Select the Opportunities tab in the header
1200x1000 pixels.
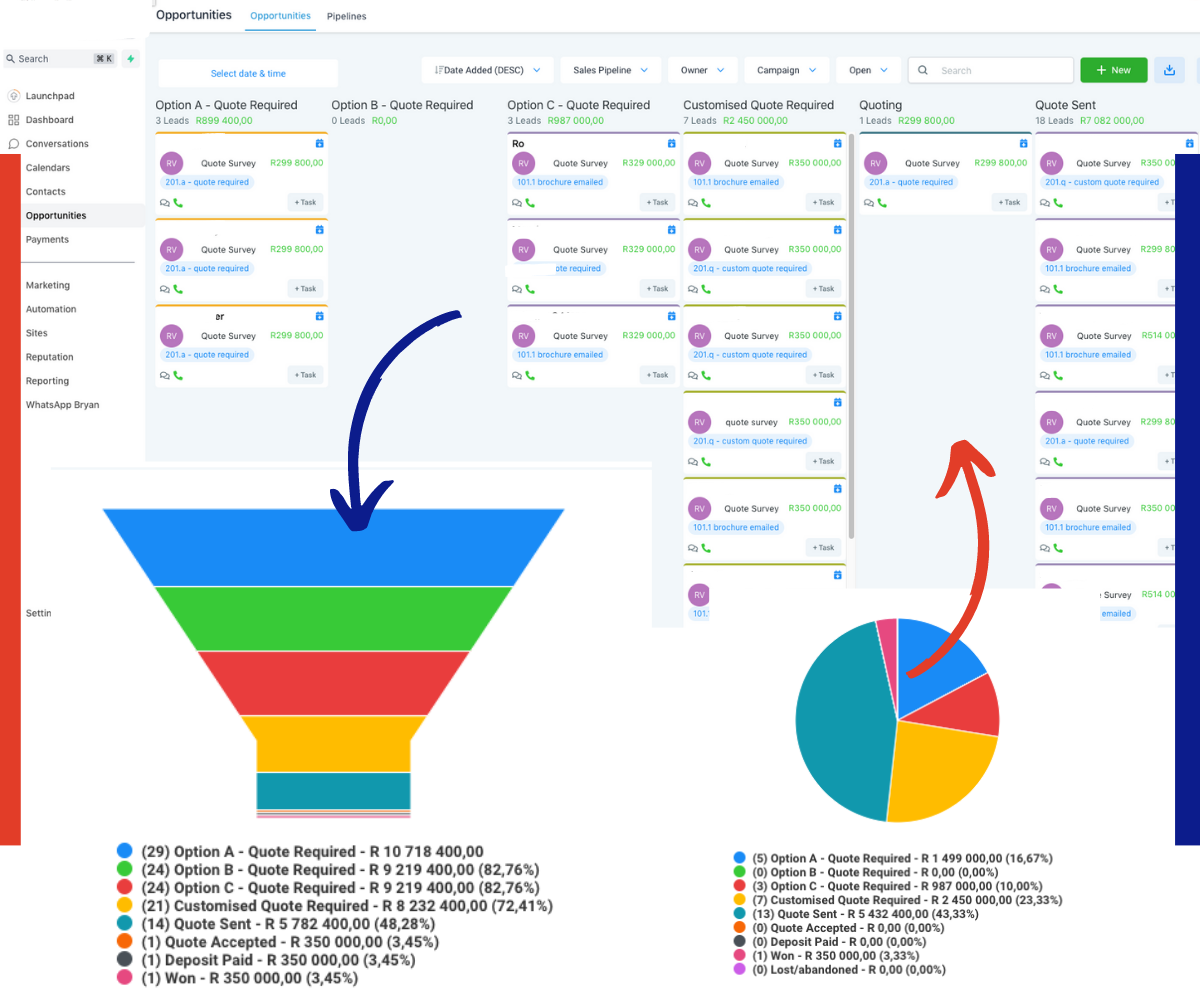[280, 17]
